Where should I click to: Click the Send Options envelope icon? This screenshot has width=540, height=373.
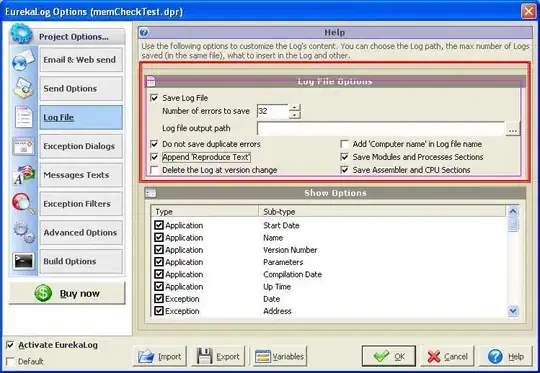(23, 89)
